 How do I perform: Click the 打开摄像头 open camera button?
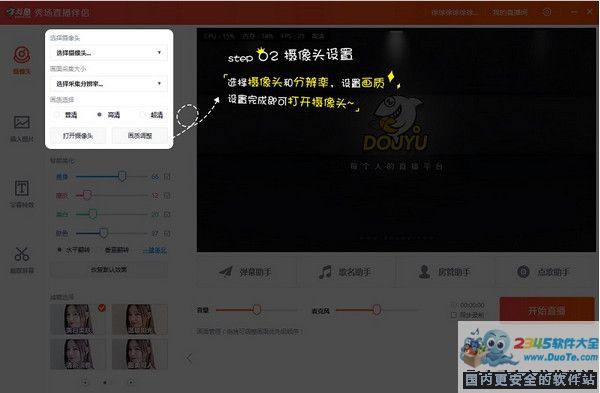pyautogui.click(x=78, y=136)
